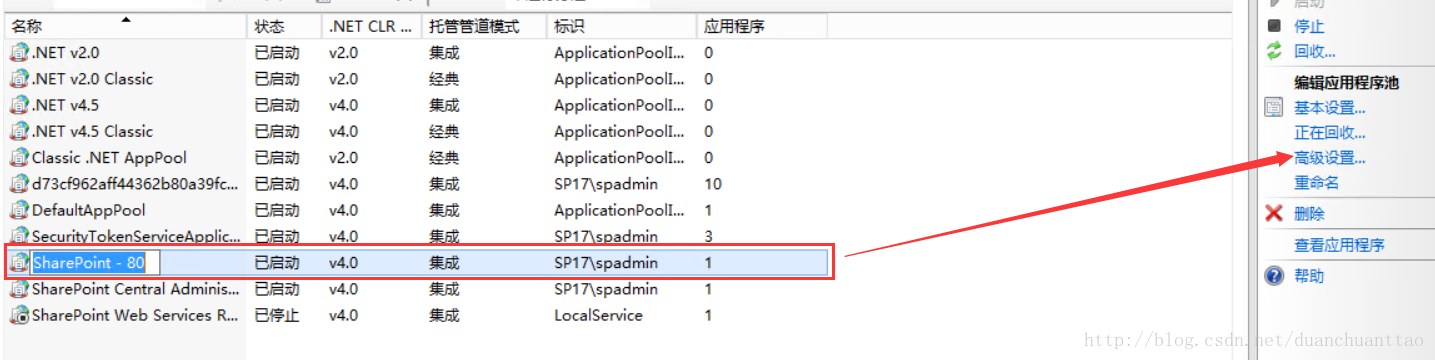Image resolution: width=1435 pixels, height=360 pixels.
Task: Click SP17\spadmin identity in d73cf962 row
Action: (x=606, y=184)
